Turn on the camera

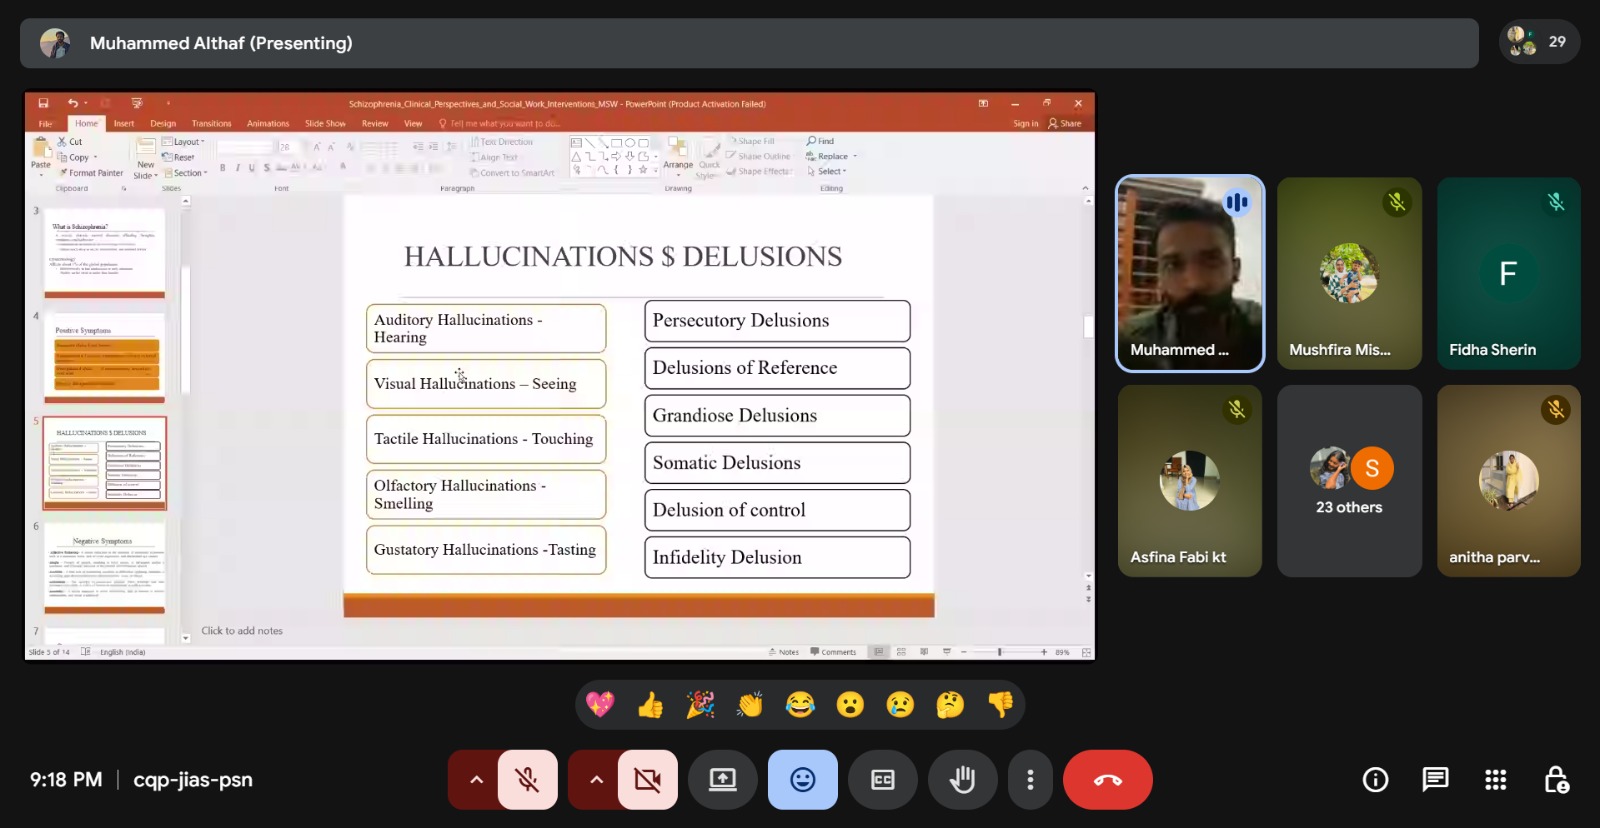click(x=647, y=780)
